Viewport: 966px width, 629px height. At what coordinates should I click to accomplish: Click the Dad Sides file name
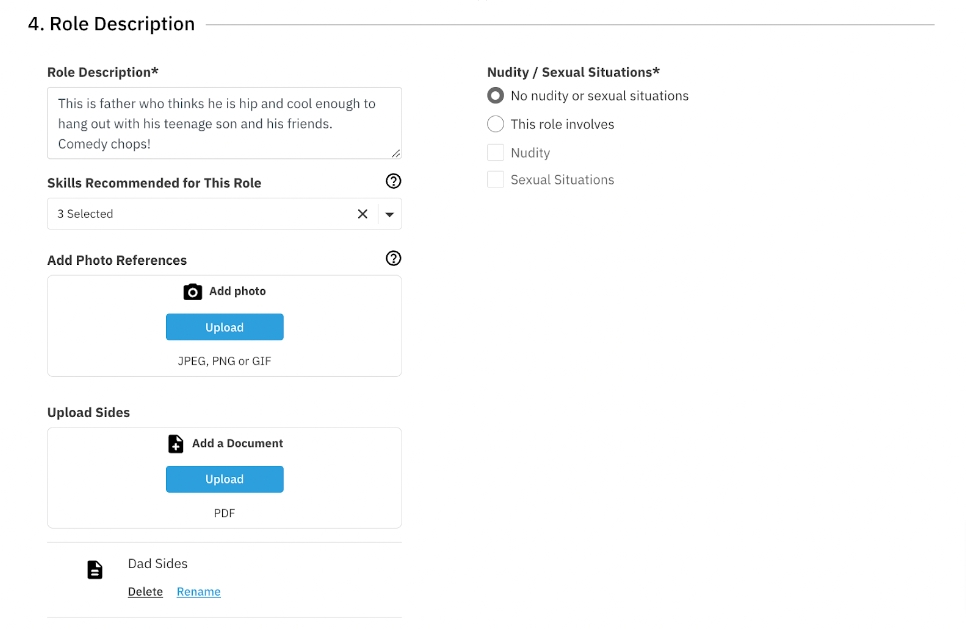point(158,564)
